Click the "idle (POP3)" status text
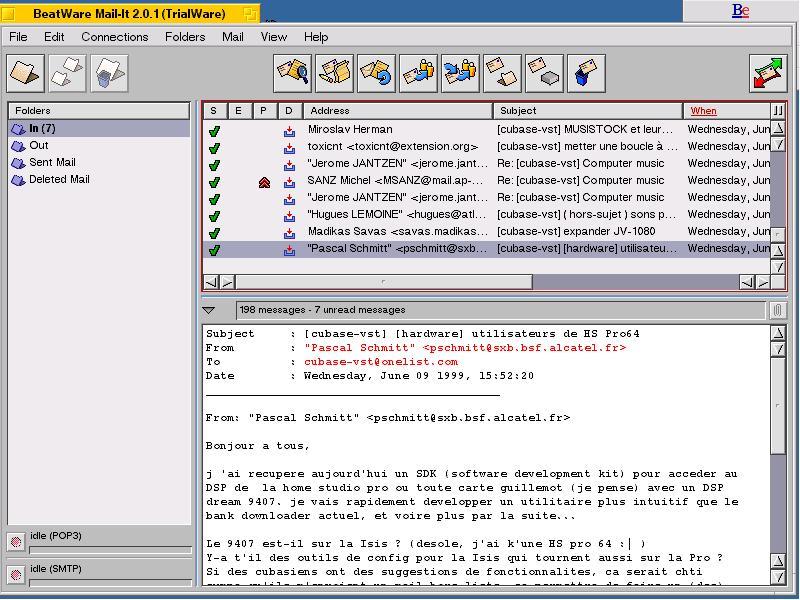This screenshot has height=600, width=800. click(56, 536)
